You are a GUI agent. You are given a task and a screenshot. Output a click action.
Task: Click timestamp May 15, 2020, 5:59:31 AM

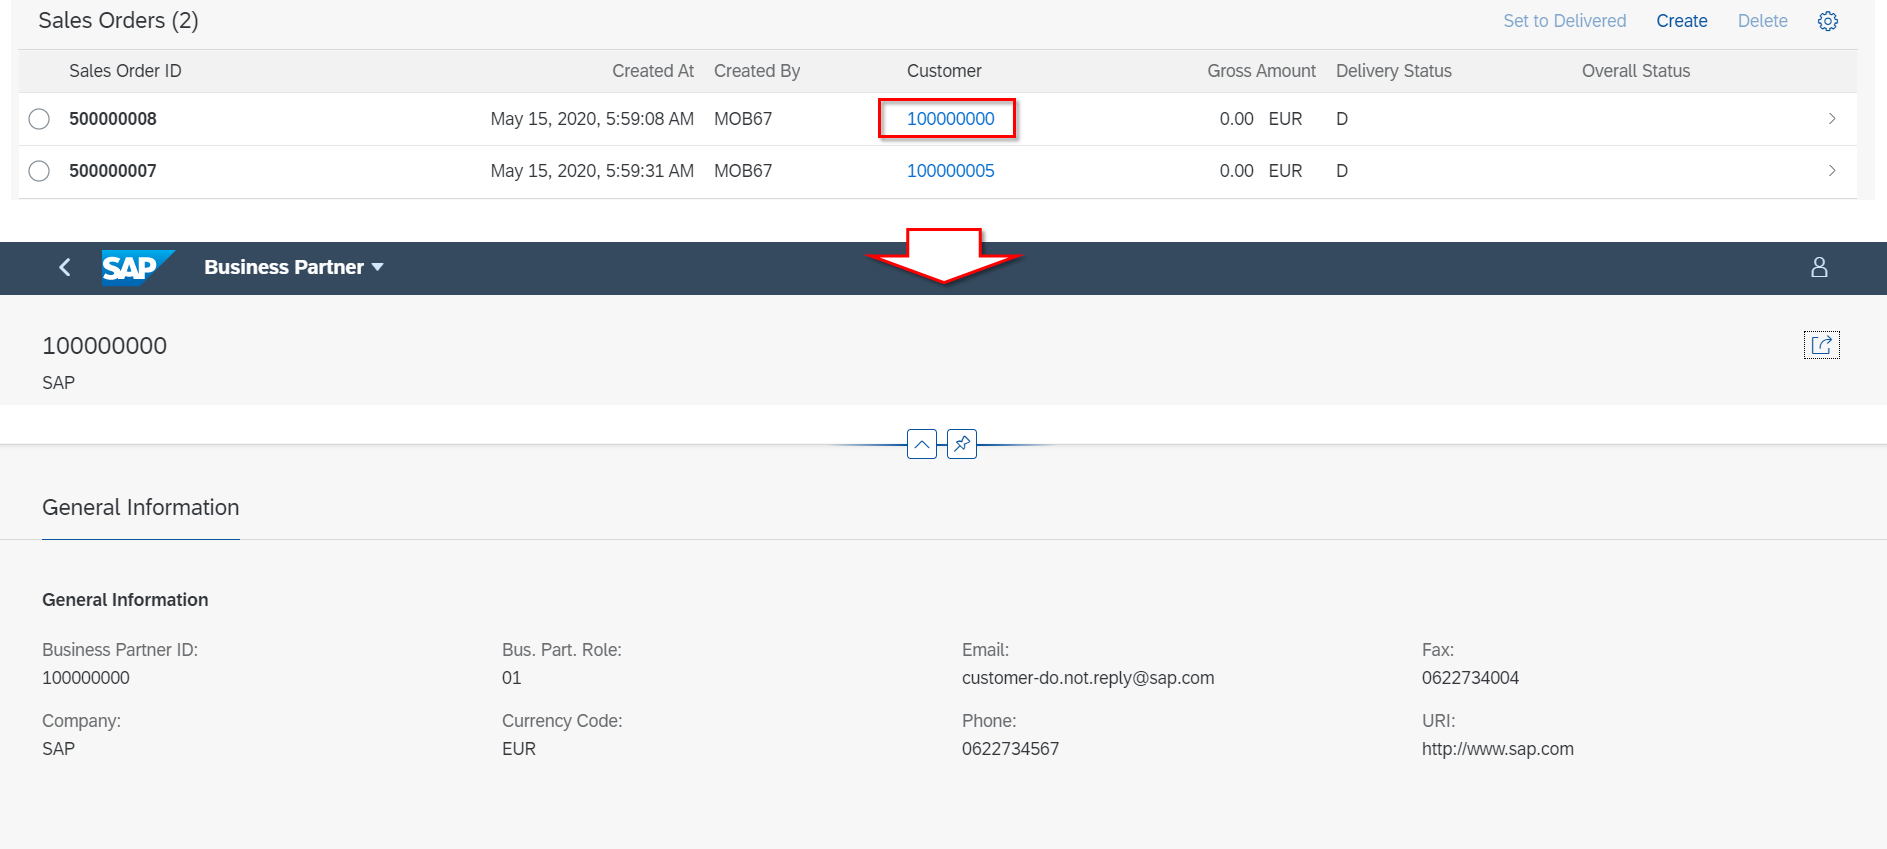coord(592,171)
